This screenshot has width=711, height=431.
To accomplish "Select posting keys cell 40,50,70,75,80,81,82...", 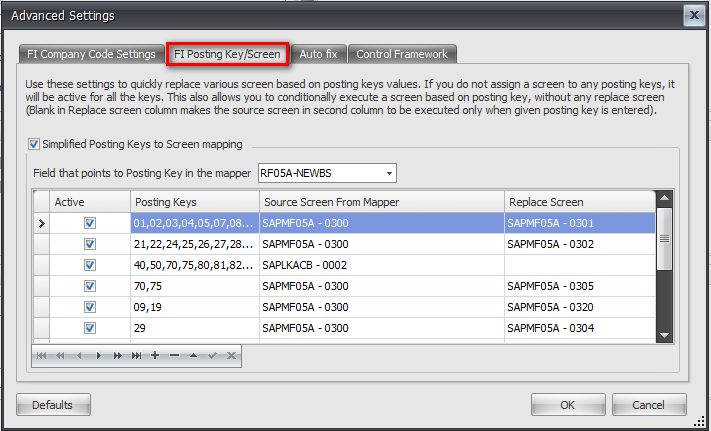I will [x=195, y=265].
